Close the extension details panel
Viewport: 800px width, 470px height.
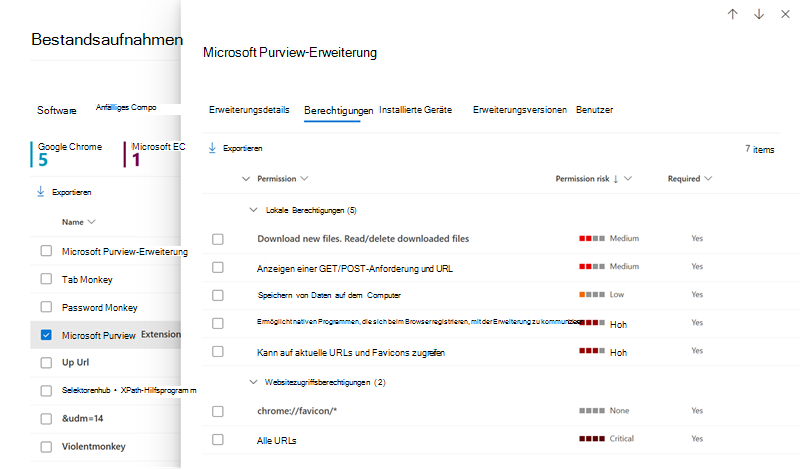point(786,14)
